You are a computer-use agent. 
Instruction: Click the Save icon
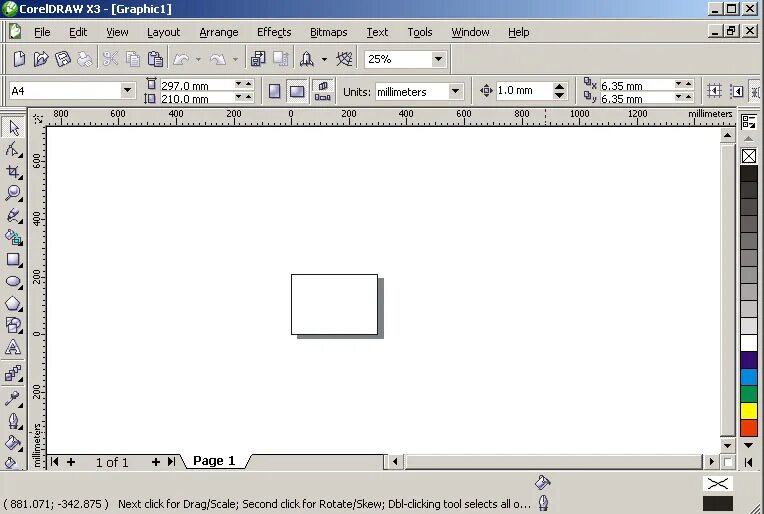point(63,59)
